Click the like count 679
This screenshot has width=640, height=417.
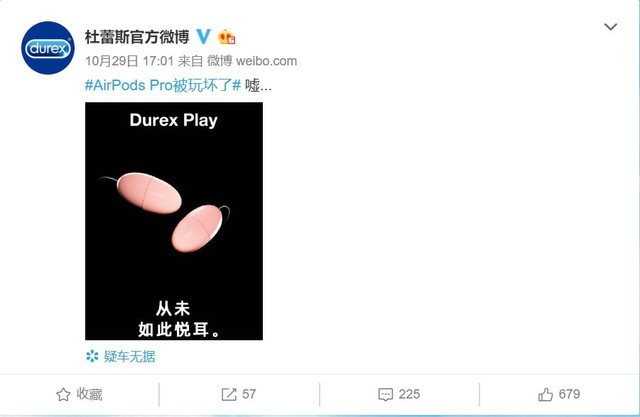click(x=569, y=394)
